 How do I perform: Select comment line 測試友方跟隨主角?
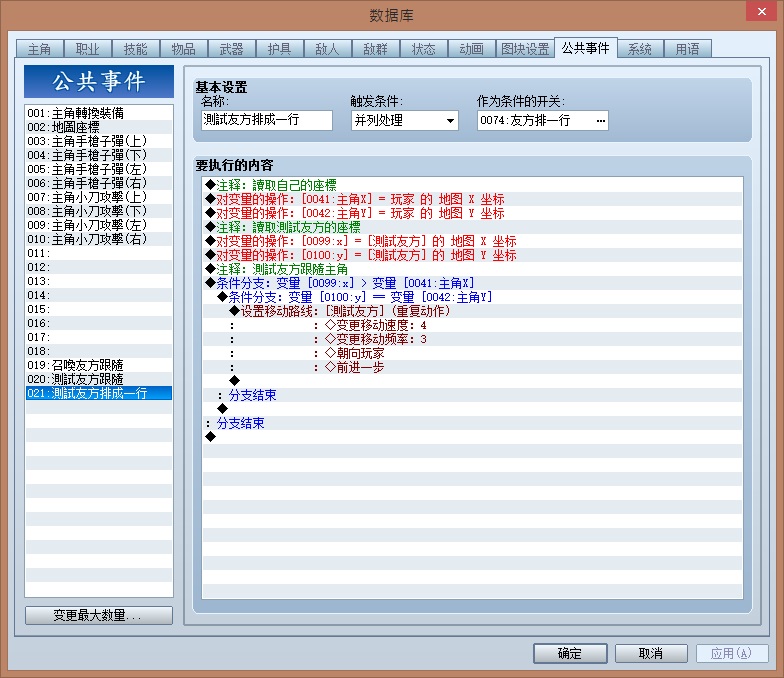(472, 269)
